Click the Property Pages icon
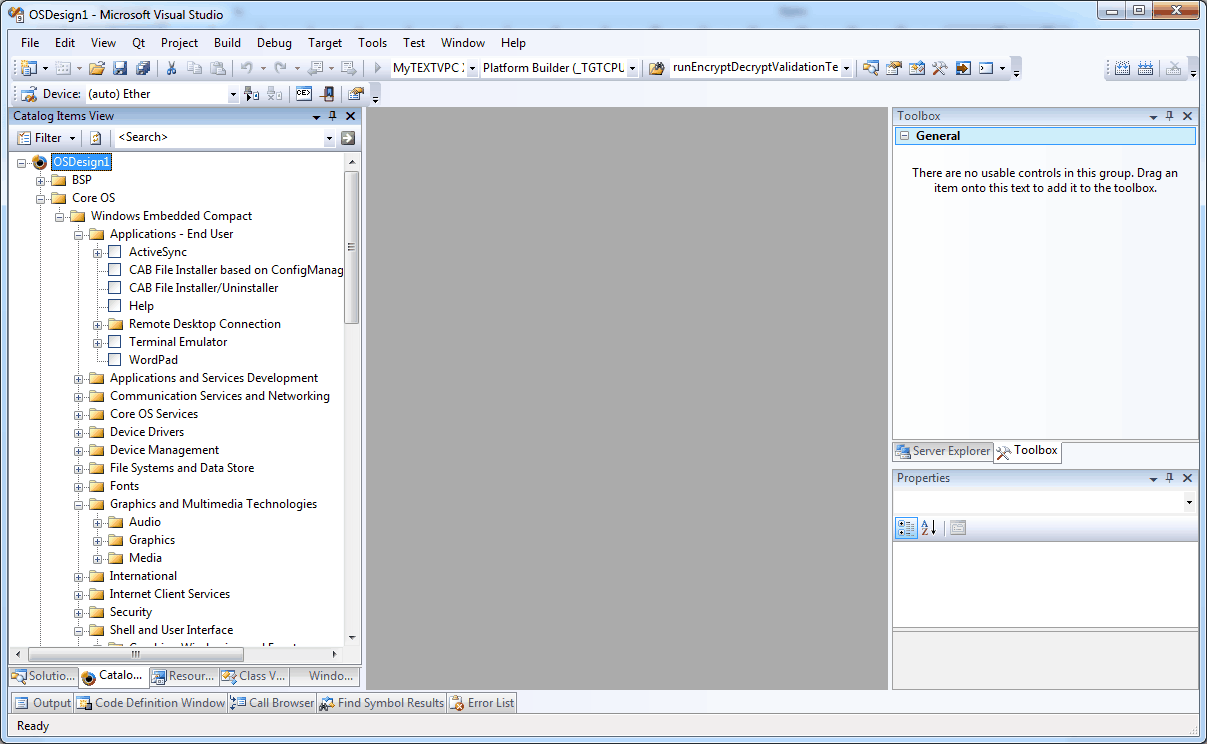This screenshot has height=744, width=1207. 958,528
